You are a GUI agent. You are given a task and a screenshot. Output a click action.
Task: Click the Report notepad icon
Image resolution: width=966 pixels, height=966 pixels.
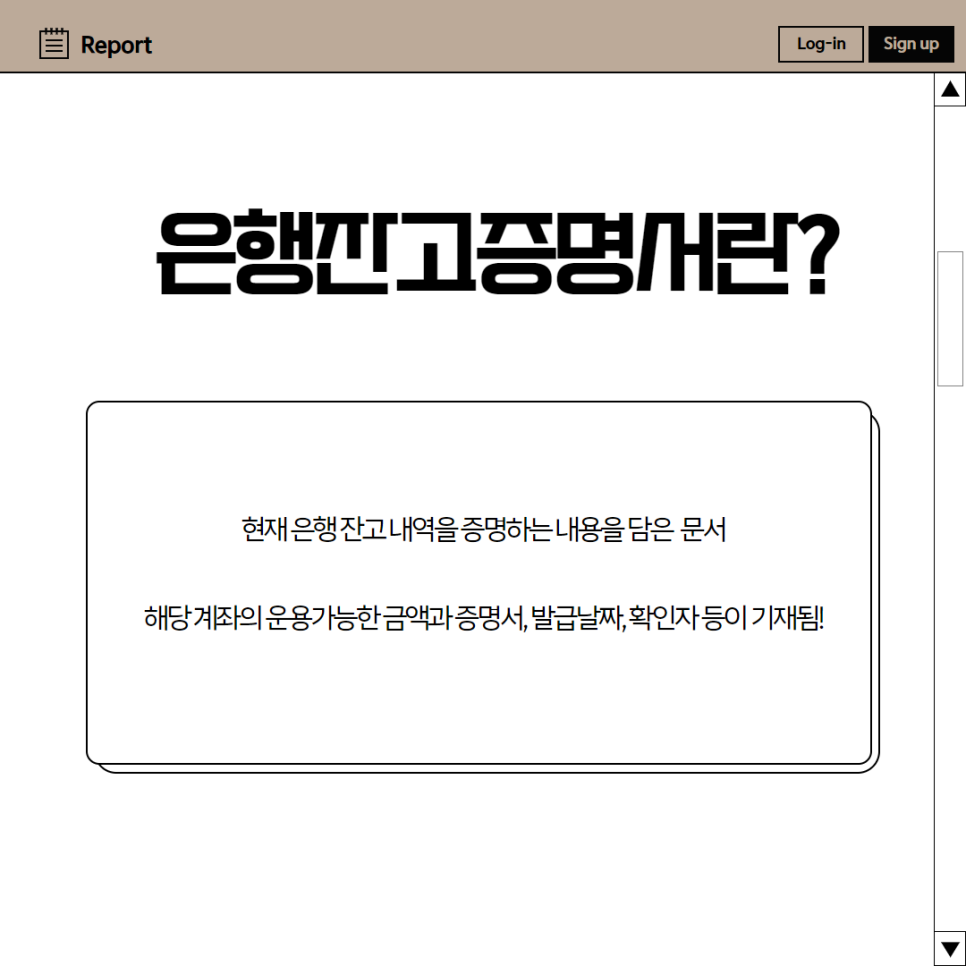[54, 44]
